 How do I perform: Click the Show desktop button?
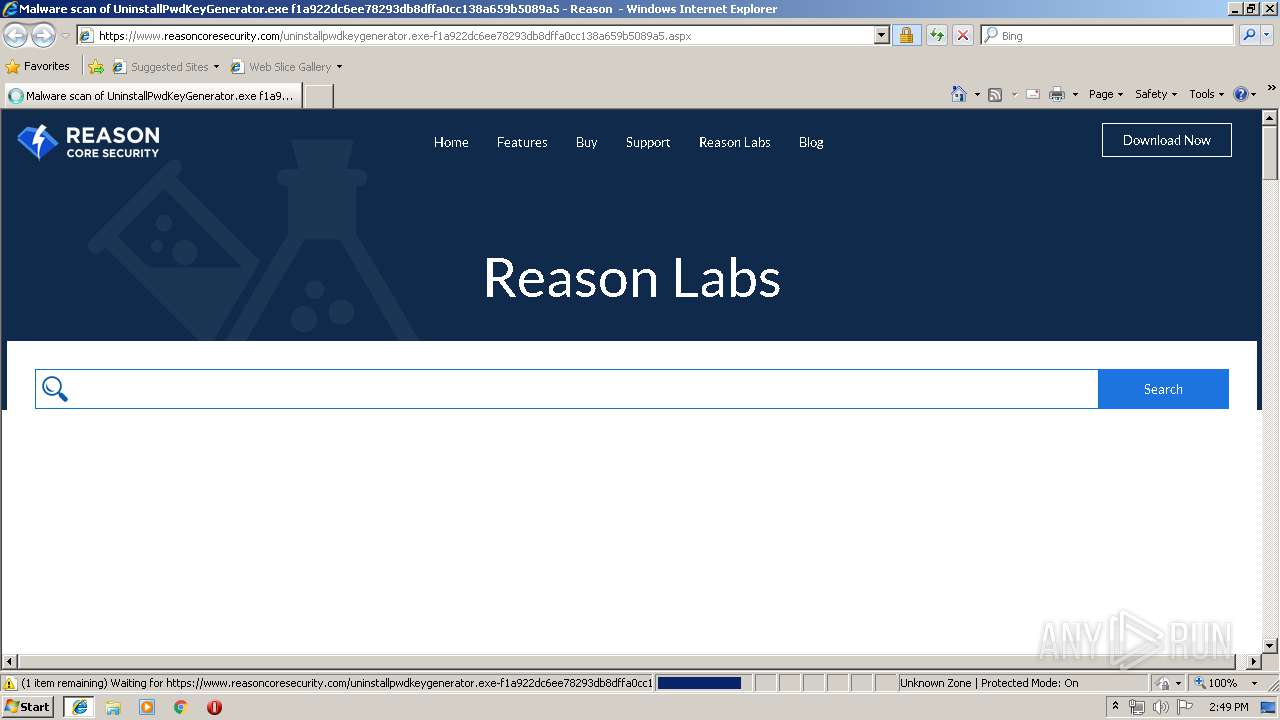tap(1269, 707)
